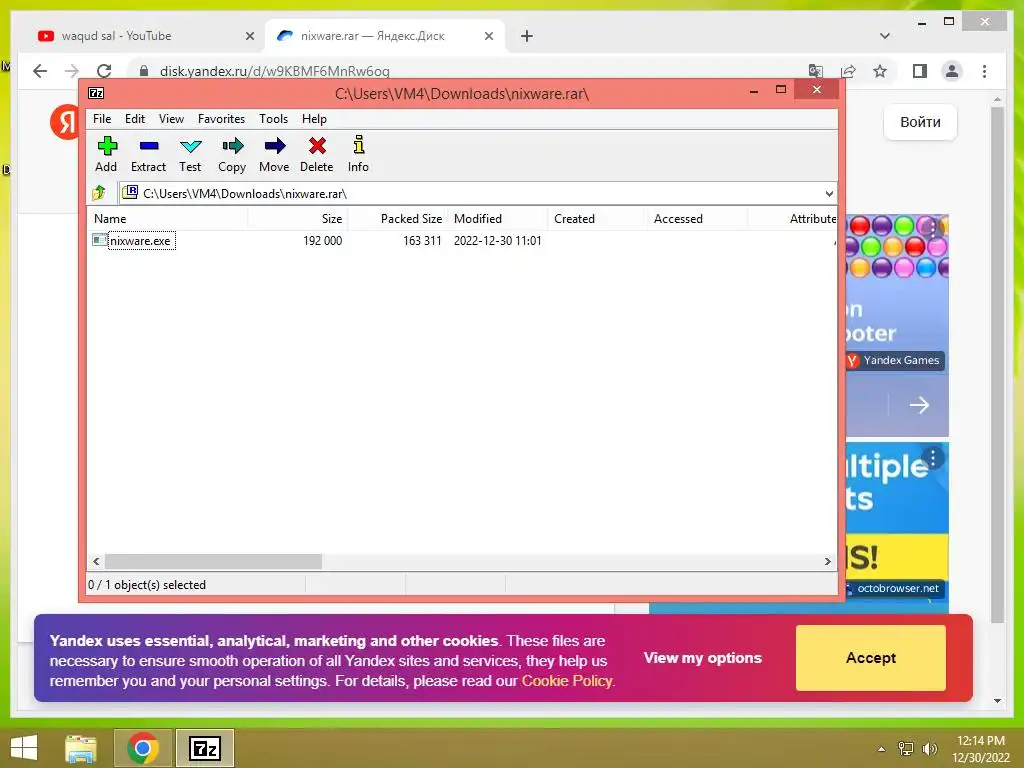Click the Test archive icon
This screenshot has width=1024, height=768.
point(191,146)
